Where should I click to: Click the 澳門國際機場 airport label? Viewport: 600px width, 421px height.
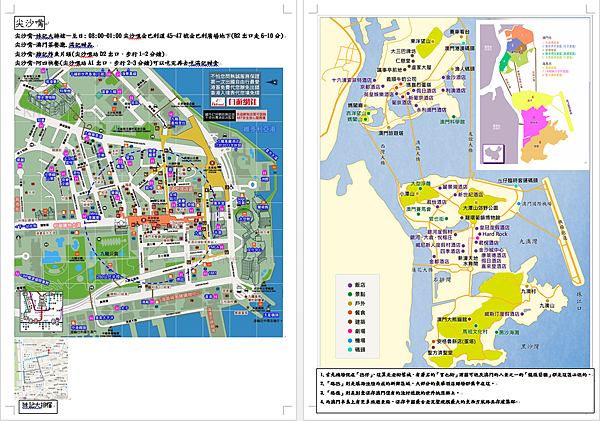tap(537, 204)
